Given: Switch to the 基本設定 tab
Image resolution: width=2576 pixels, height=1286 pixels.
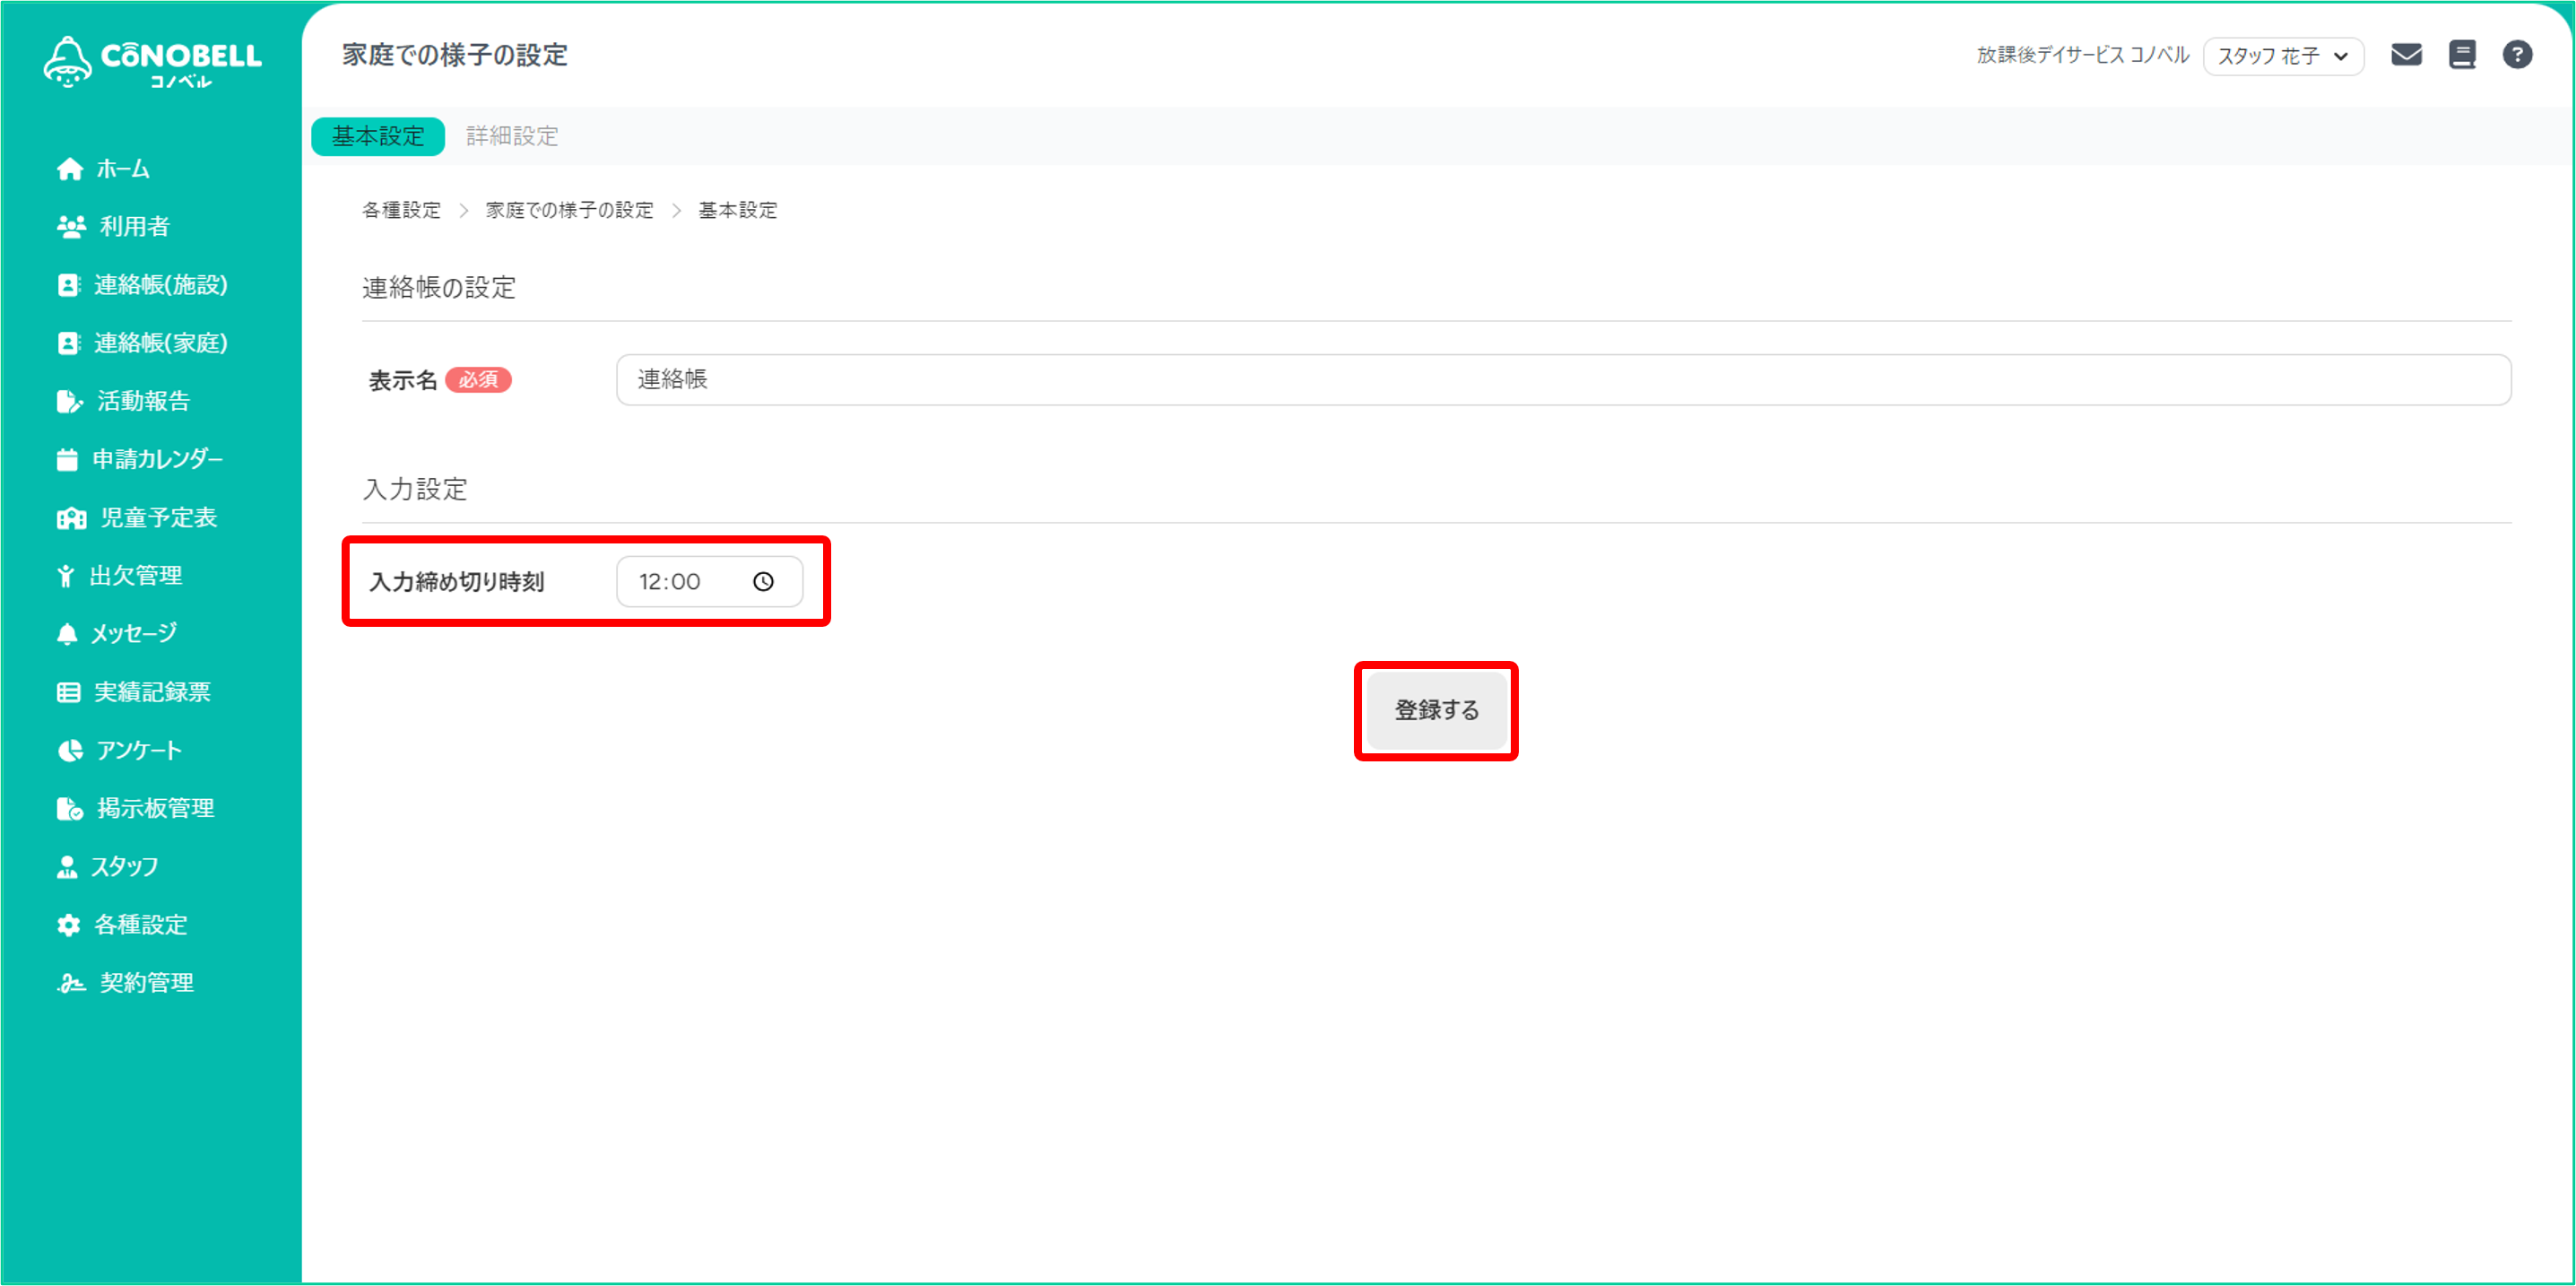Looking at the screenshot, I should click(378, 136).
